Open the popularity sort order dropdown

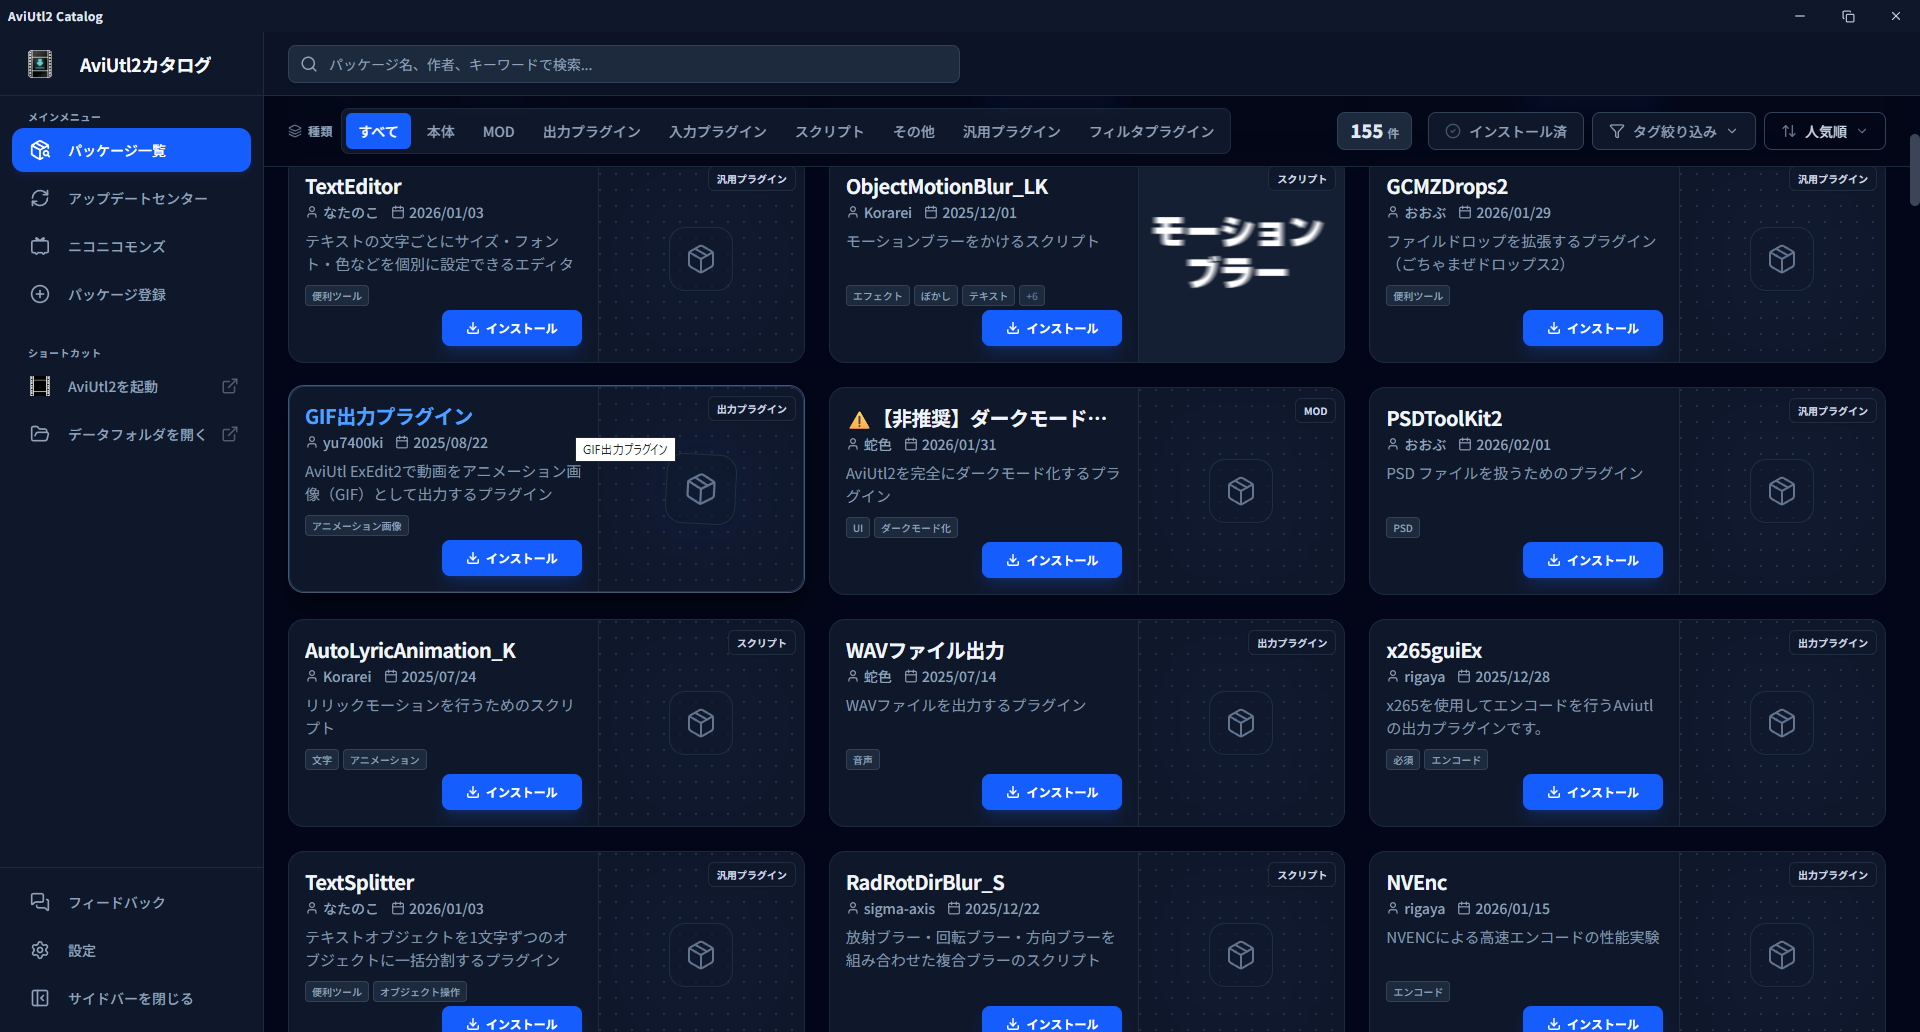click(1824, 131)
